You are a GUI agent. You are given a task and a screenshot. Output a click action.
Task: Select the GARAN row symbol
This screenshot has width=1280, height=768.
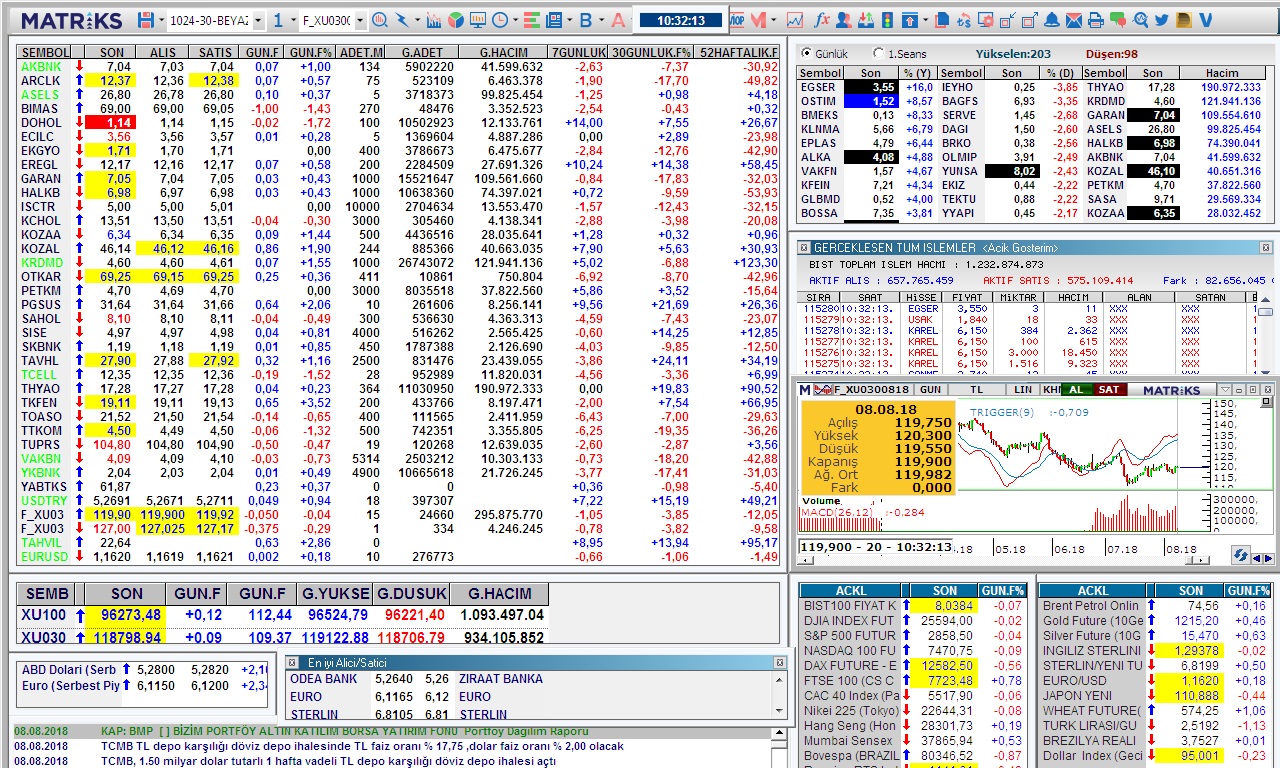point(40,178)
